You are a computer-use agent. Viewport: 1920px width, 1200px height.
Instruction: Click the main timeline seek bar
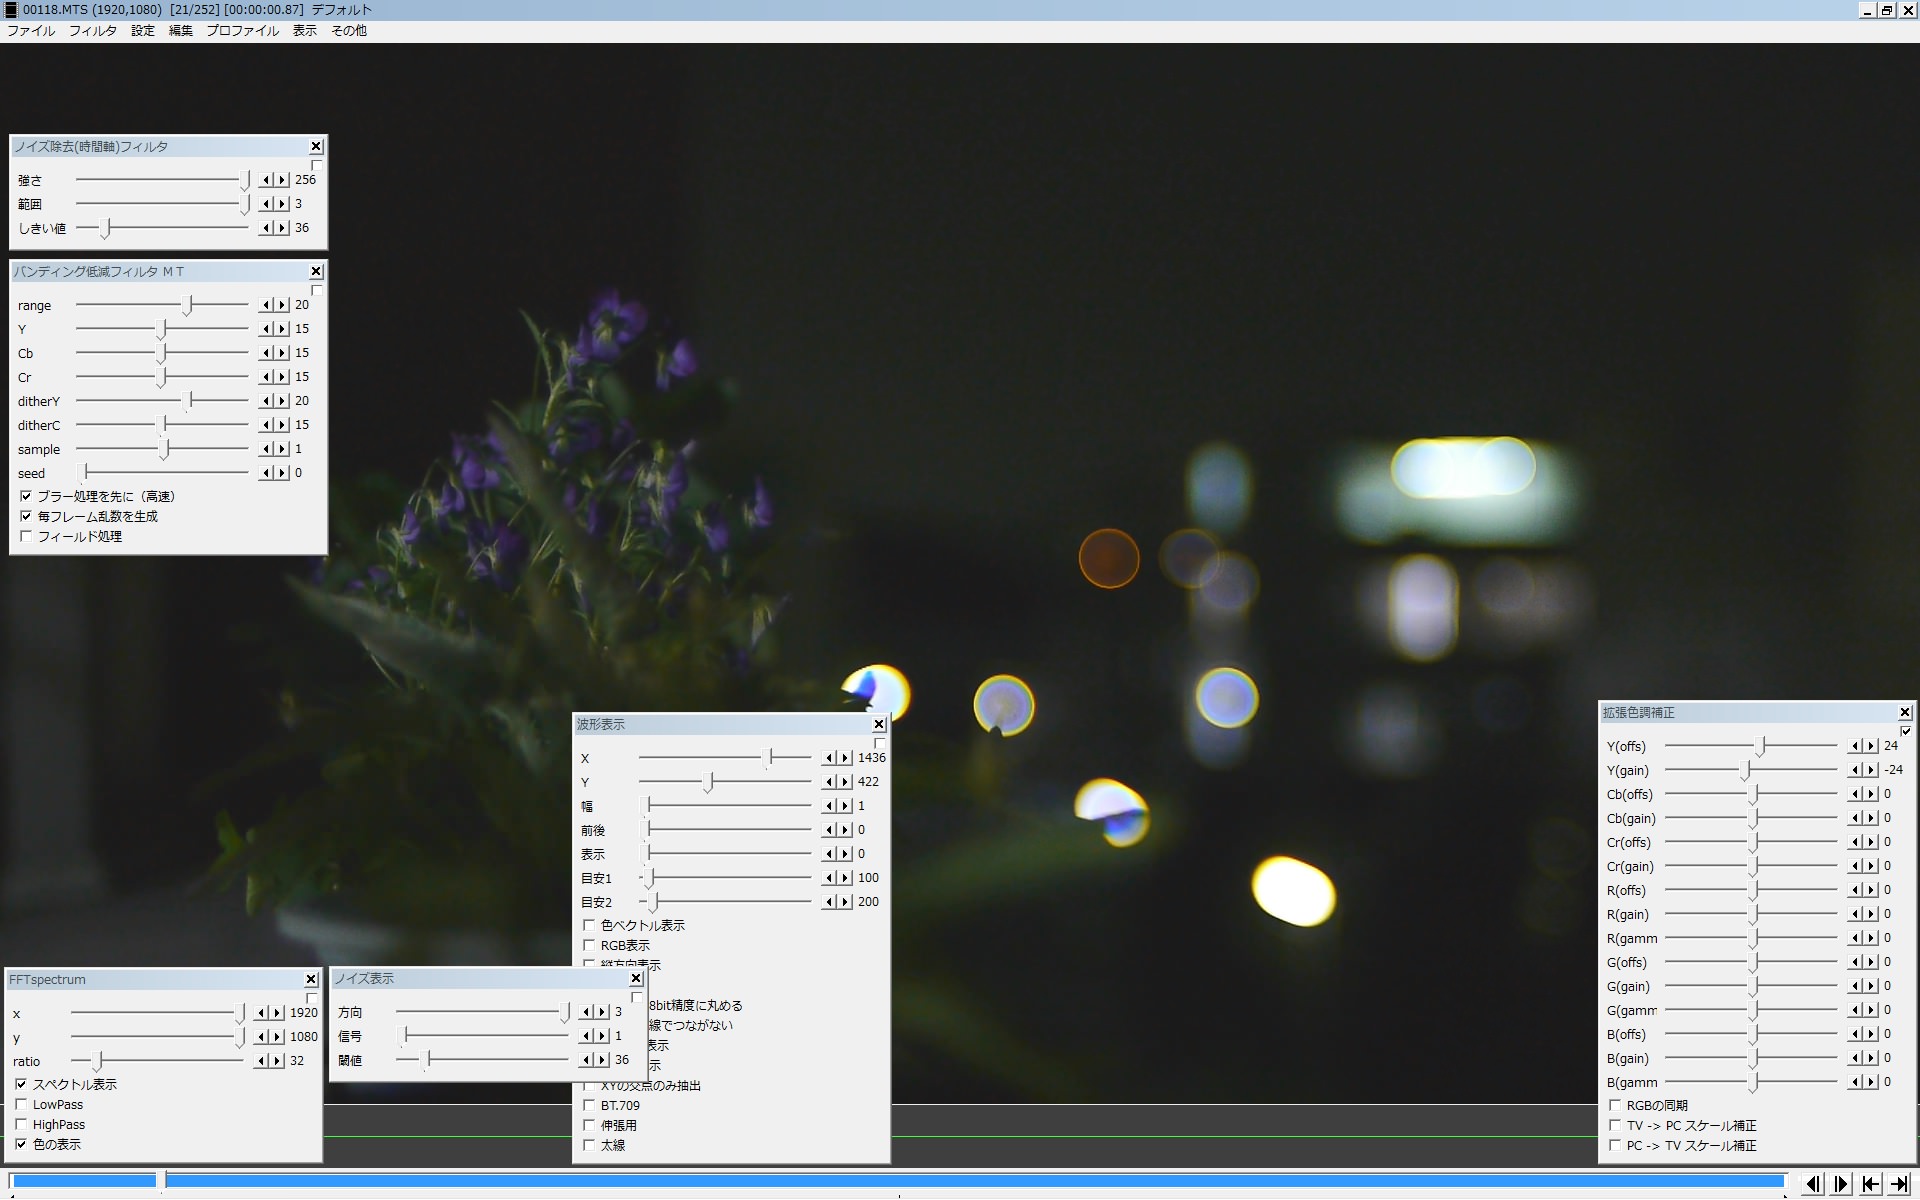pyautogui.click(x=900, y=1182)
